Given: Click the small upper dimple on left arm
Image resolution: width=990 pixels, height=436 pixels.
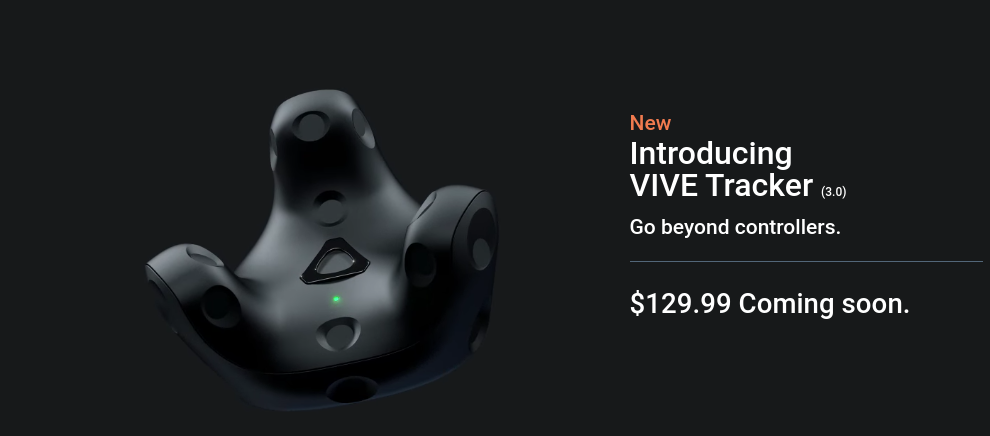Looking at the screenshot, I should (205, 256).
